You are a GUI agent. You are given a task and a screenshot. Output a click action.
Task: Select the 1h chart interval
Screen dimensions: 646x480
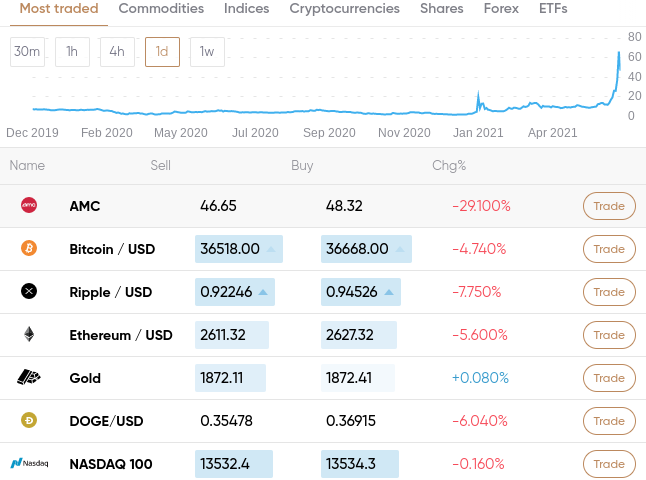(73, 52)
